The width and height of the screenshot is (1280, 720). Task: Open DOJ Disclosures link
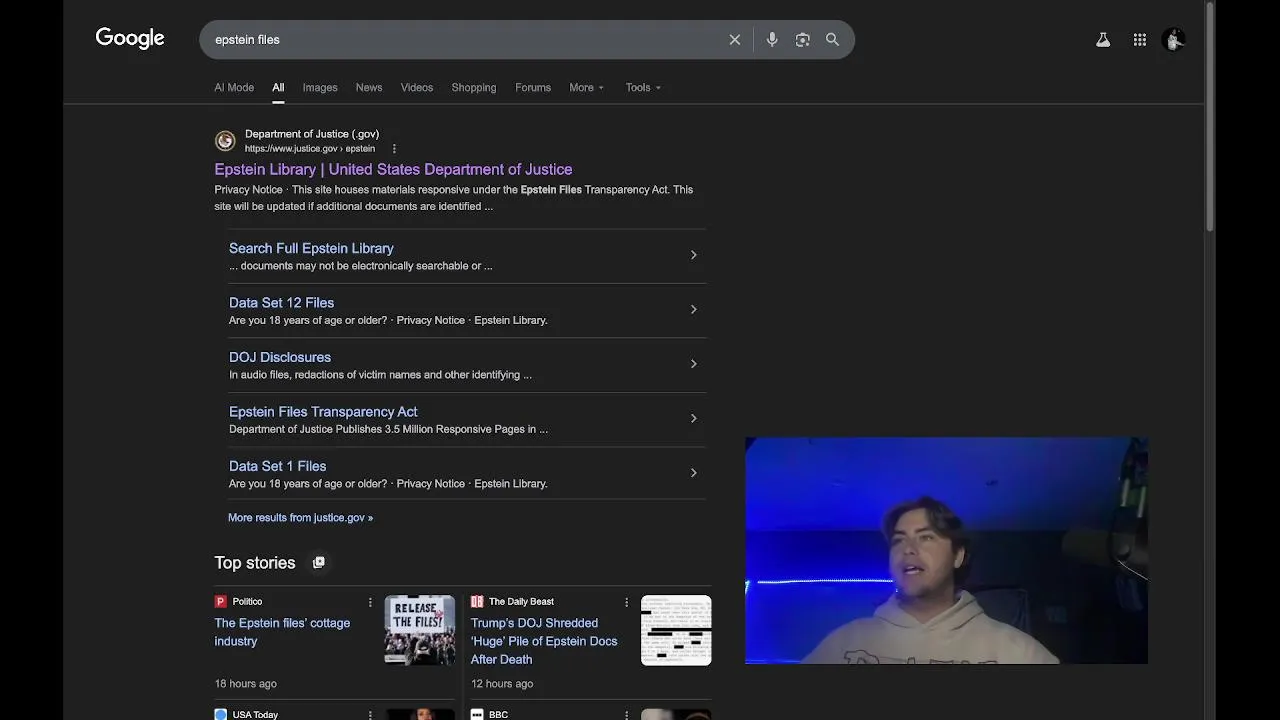pyautogui.click(x=280, y=357)
